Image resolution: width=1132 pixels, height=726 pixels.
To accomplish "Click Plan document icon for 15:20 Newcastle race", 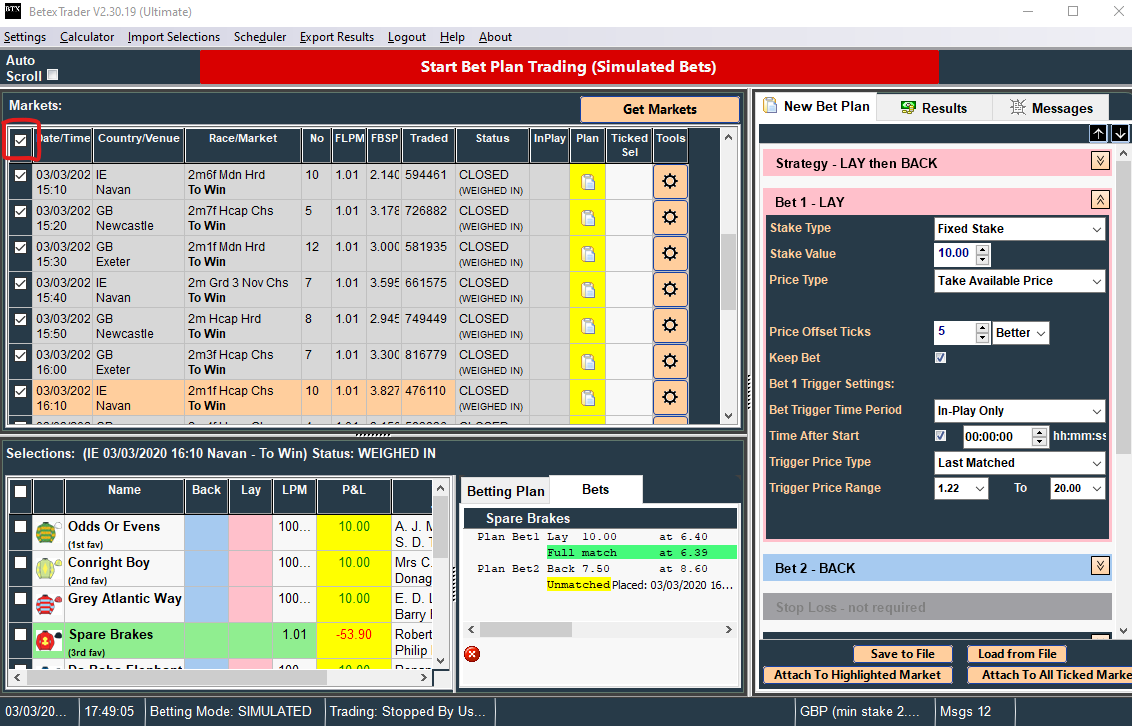I will [587, 218].
